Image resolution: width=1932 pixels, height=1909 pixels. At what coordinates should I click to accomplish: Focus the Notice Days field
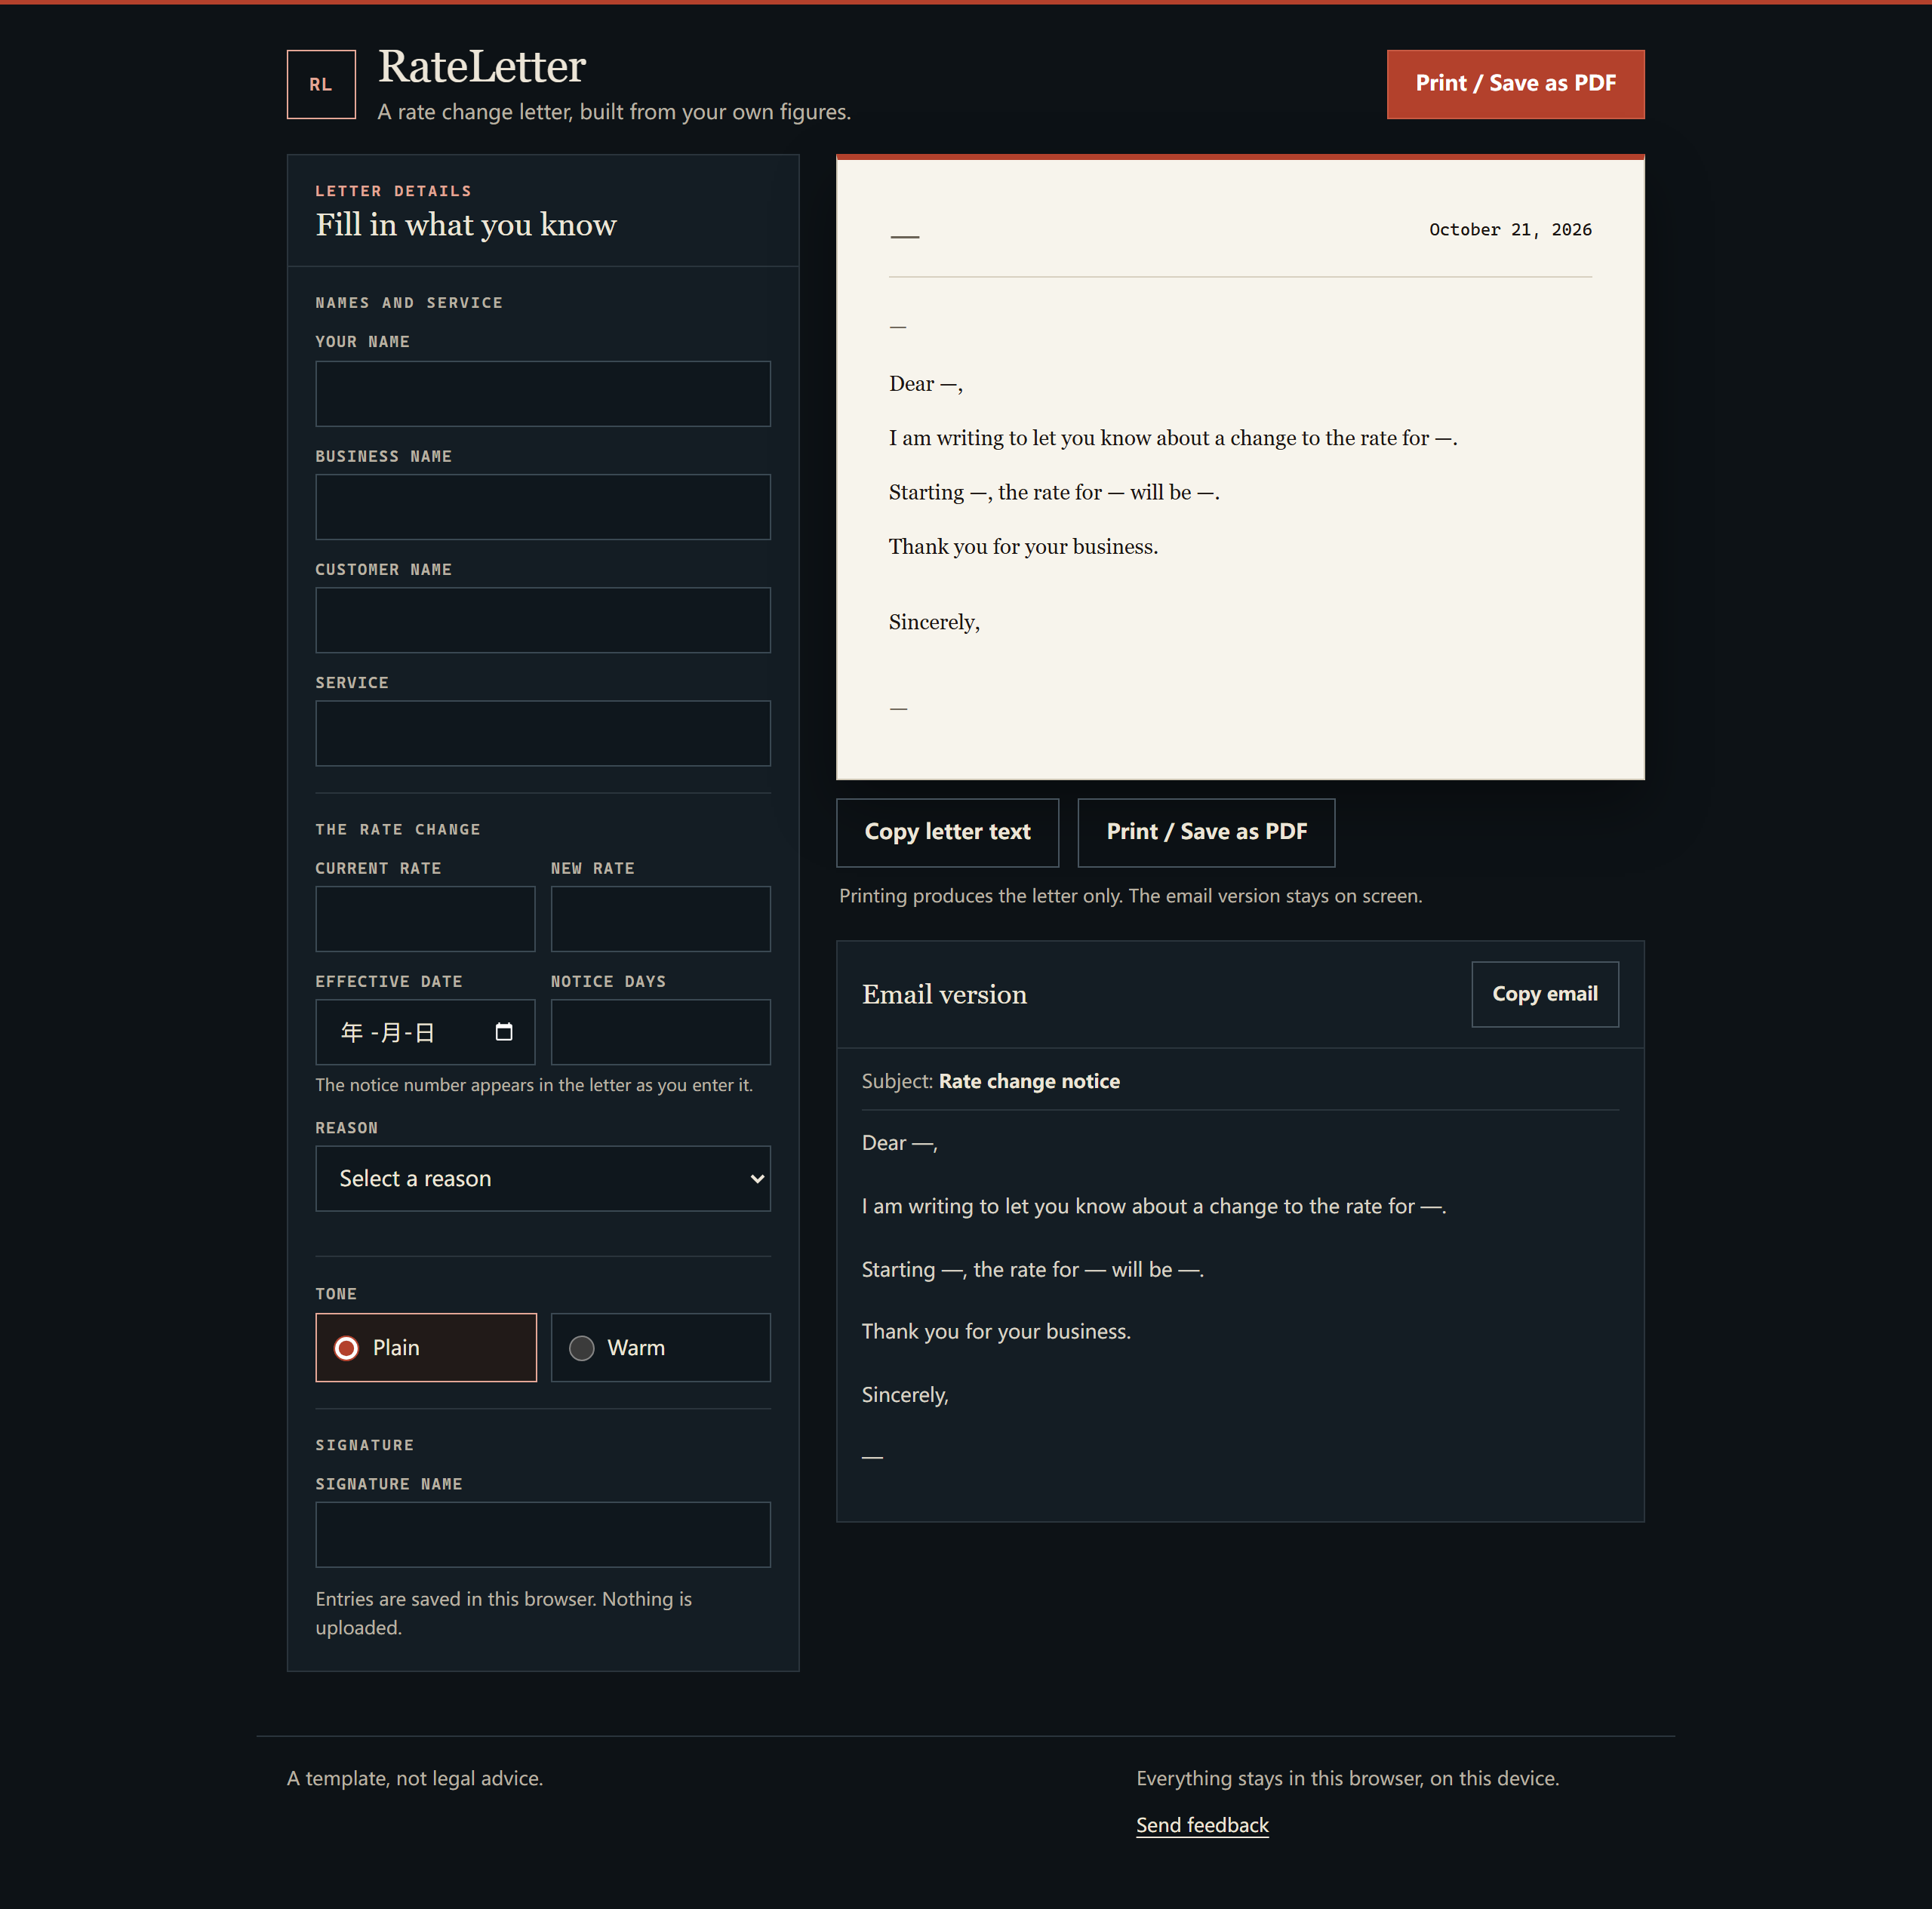[661, 1032]
